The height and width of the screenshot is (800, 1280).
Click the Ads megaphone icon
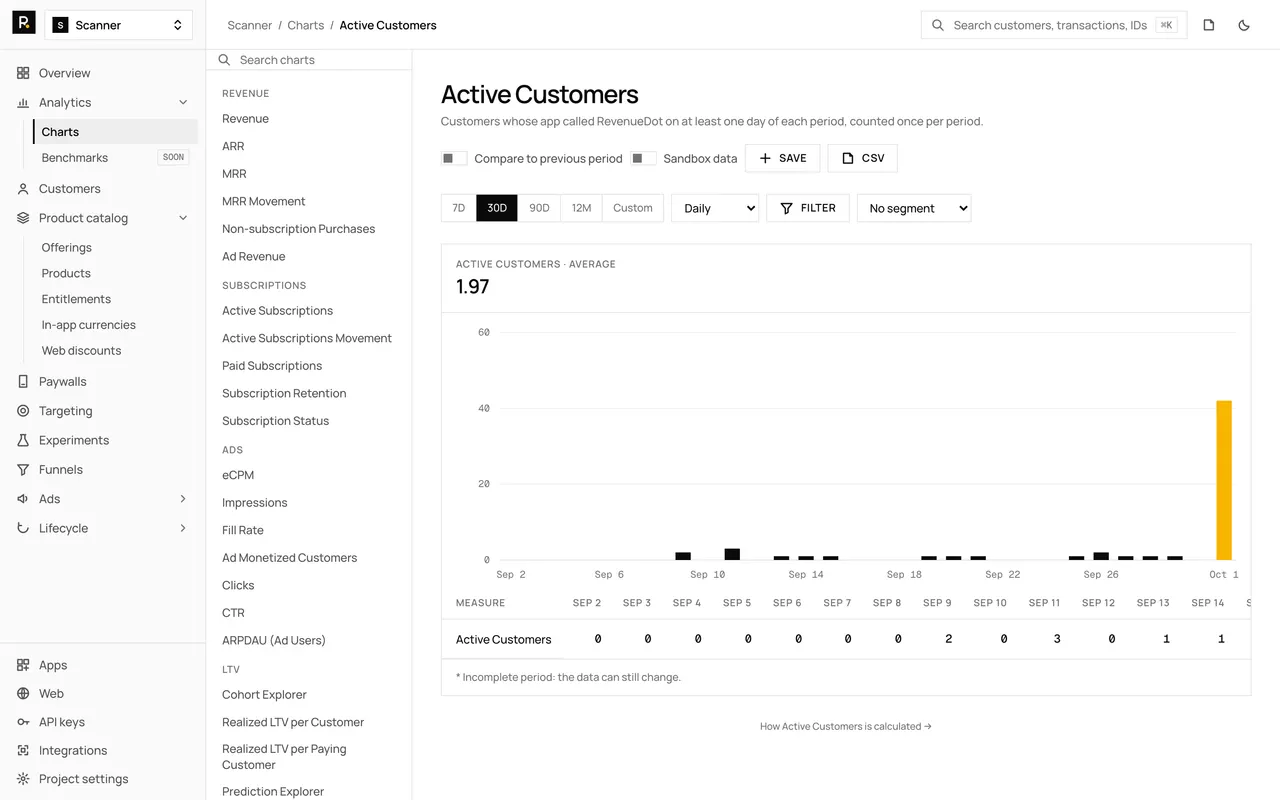[x=23, y=499]
